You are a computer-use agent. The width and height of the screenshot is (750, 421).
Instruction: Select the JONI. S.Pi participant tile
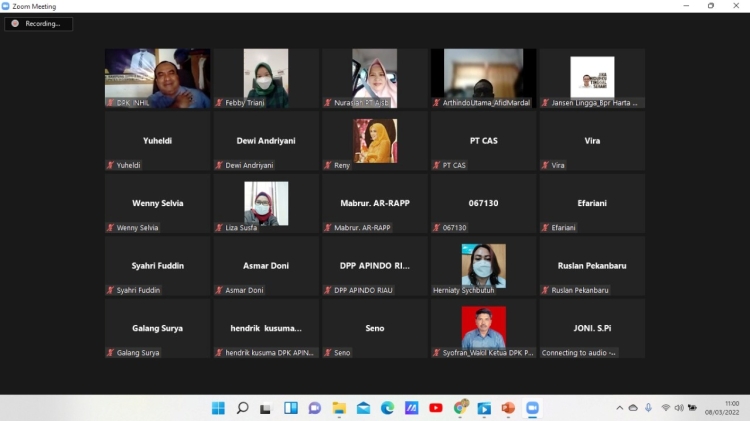point(592,328)
